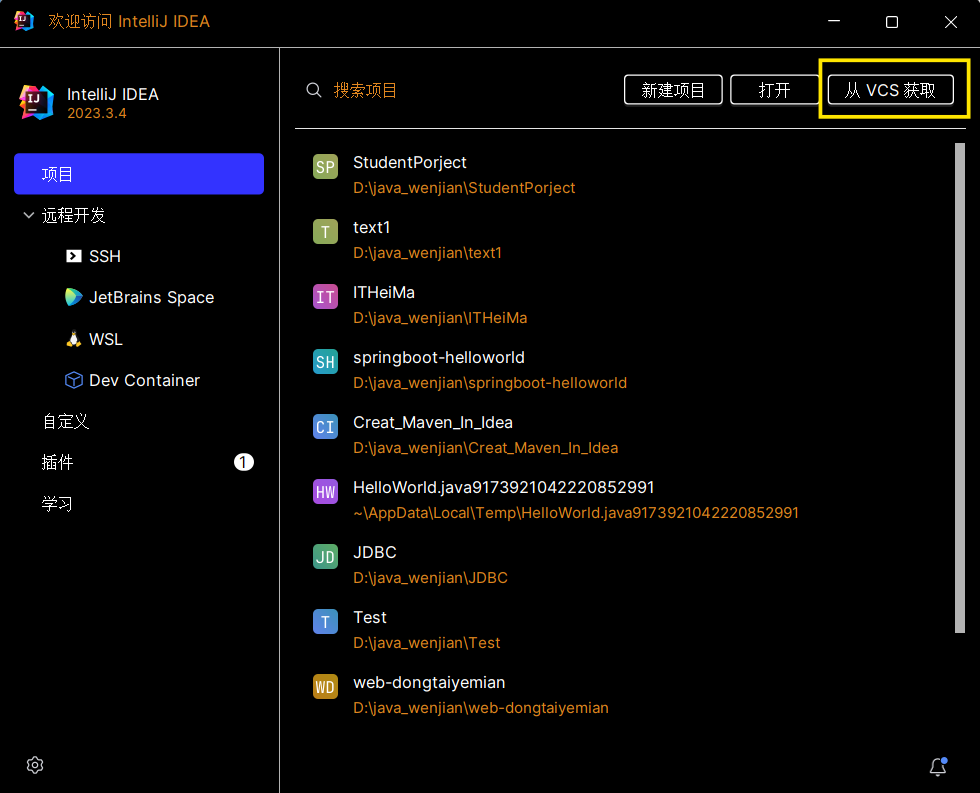Open HelloWorld.java917392104222085299​1 project name
980x793 pixels.
pos(503,487)
